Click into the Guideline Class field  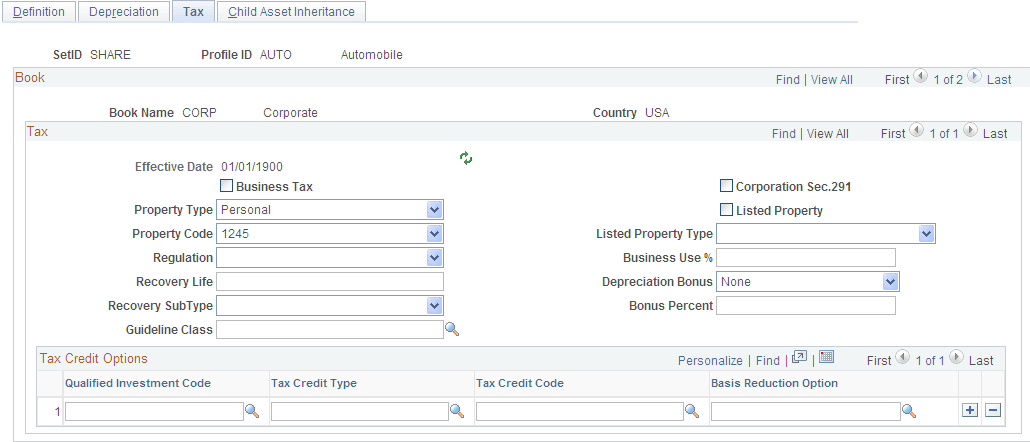pyautogui.click(x=330, y=329)
